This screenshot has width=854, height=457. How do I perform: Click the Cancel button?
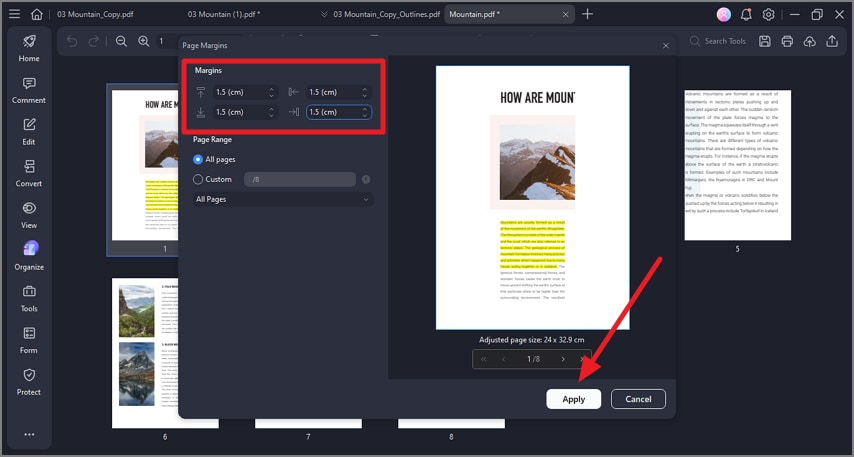tap(638, 399)
